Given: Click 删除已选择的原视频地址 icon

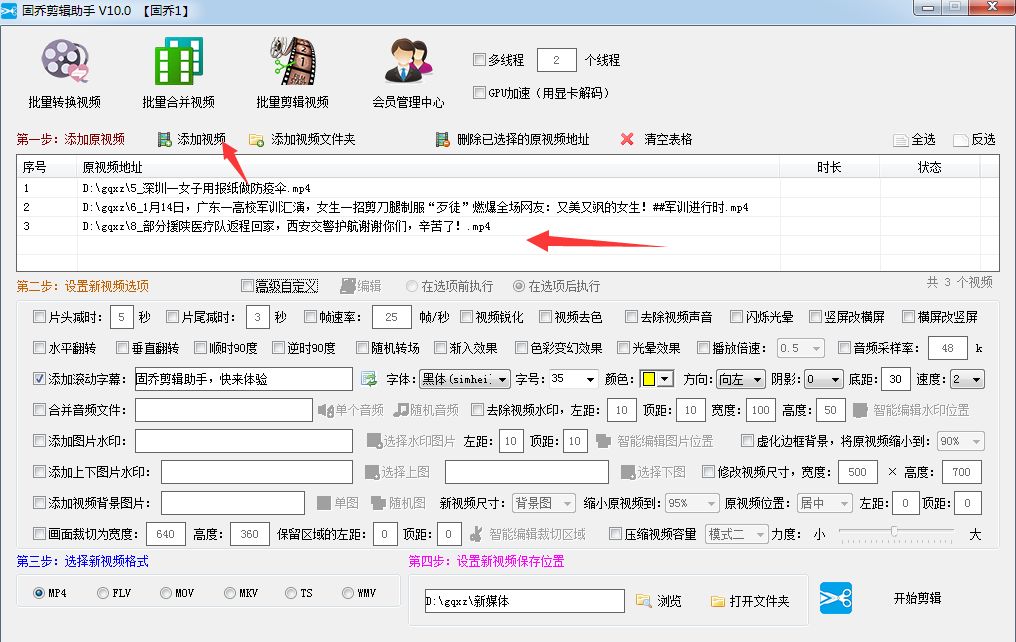Looking at the screenshot, I should pos(443,139).
